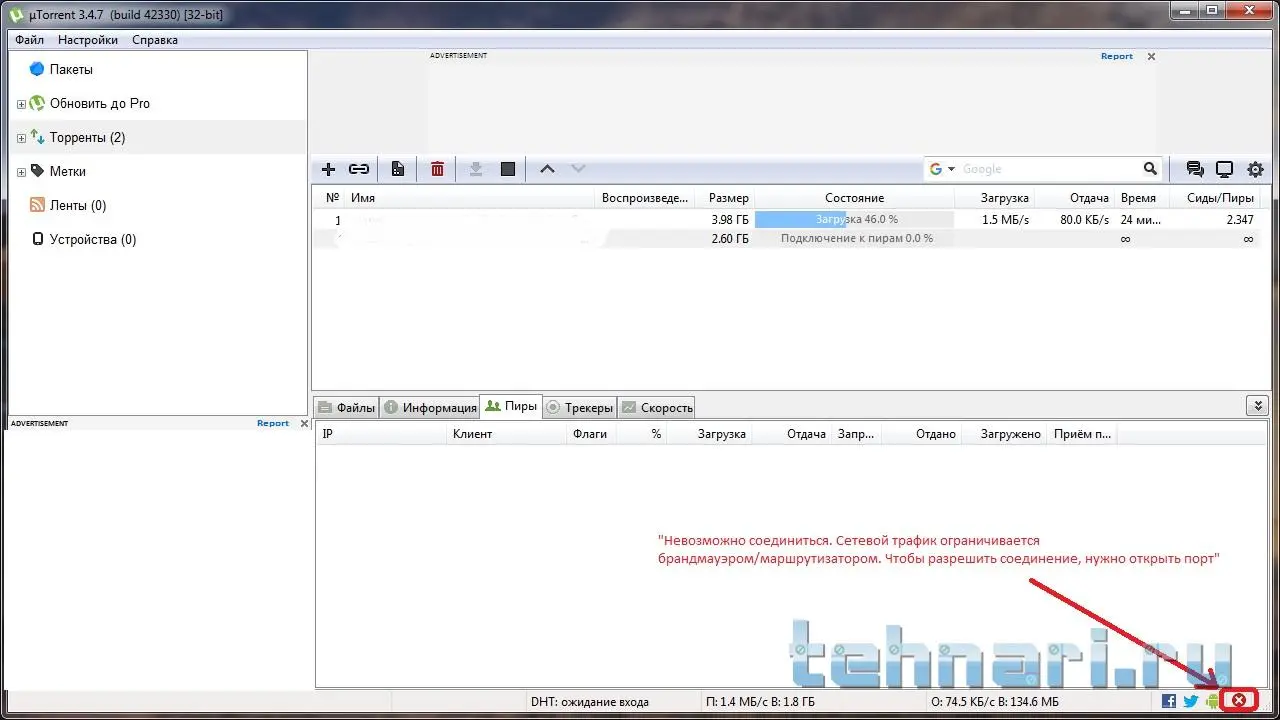1280x720 pixels.
Task: Switch to the Скорость tab
Action: (657, 407)
